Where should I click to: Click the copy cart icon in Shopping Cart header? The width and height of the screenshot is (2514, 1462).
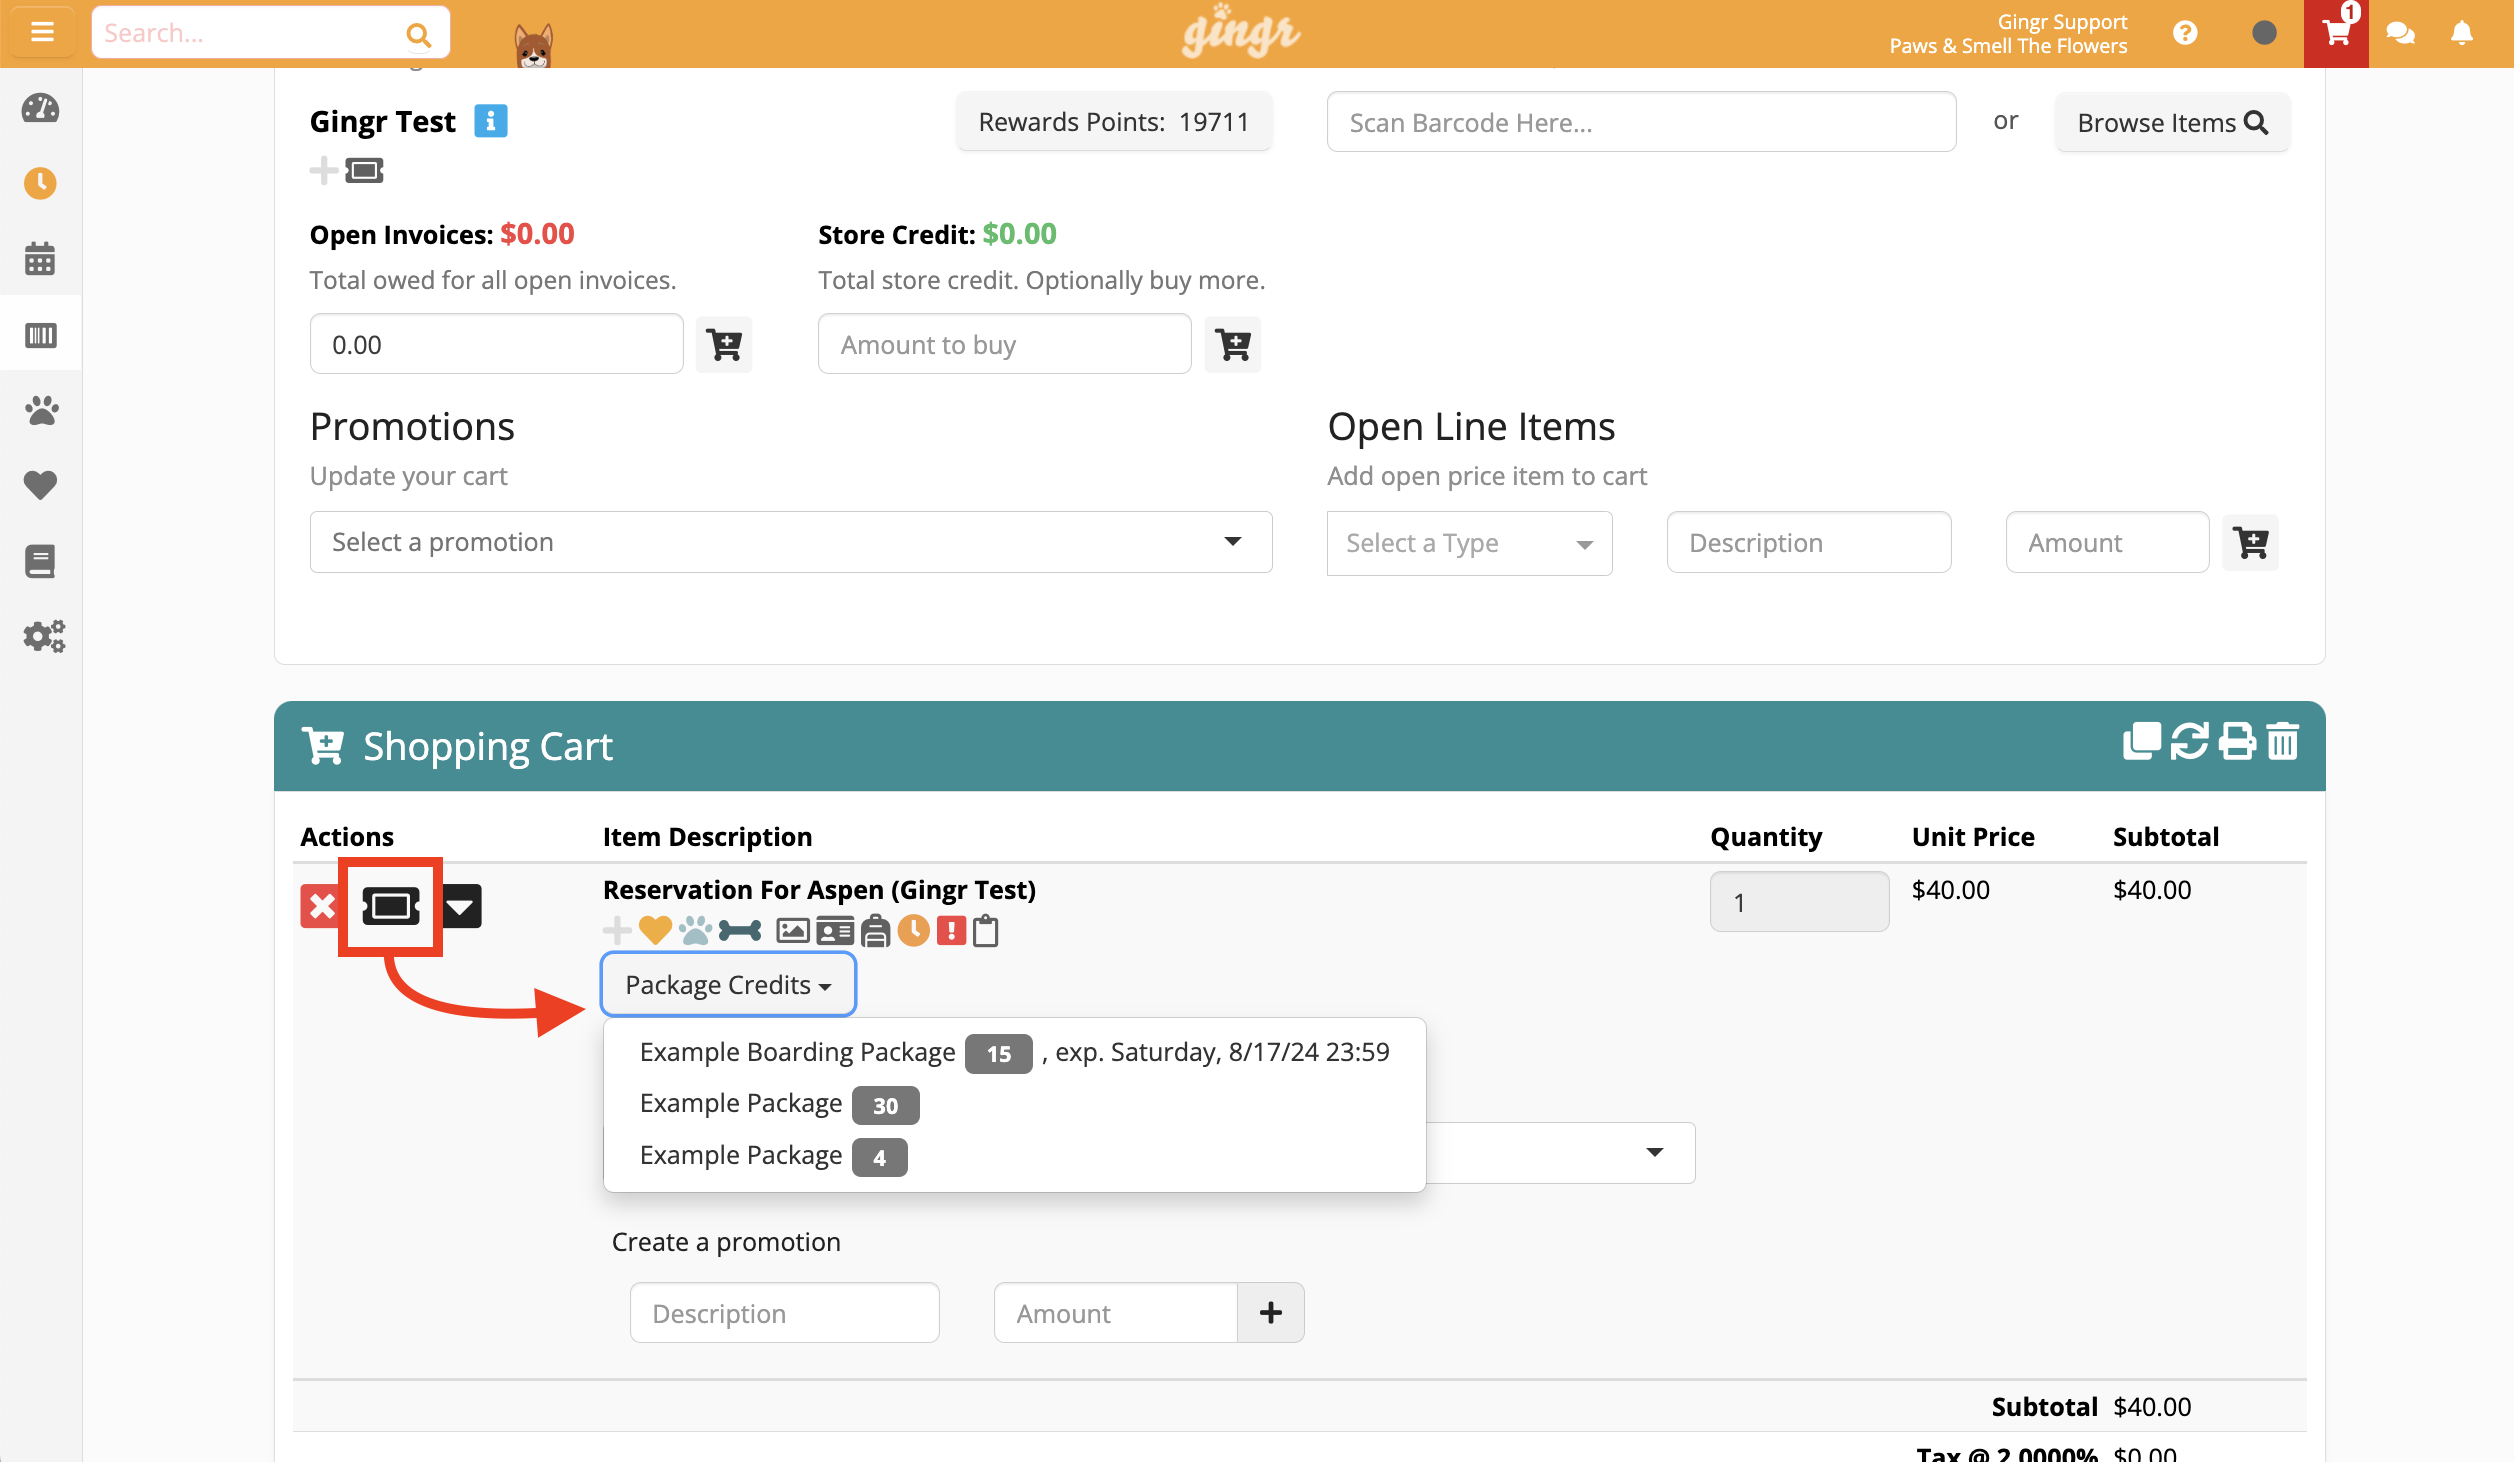pyautogui.click(x=2141, y=741)
